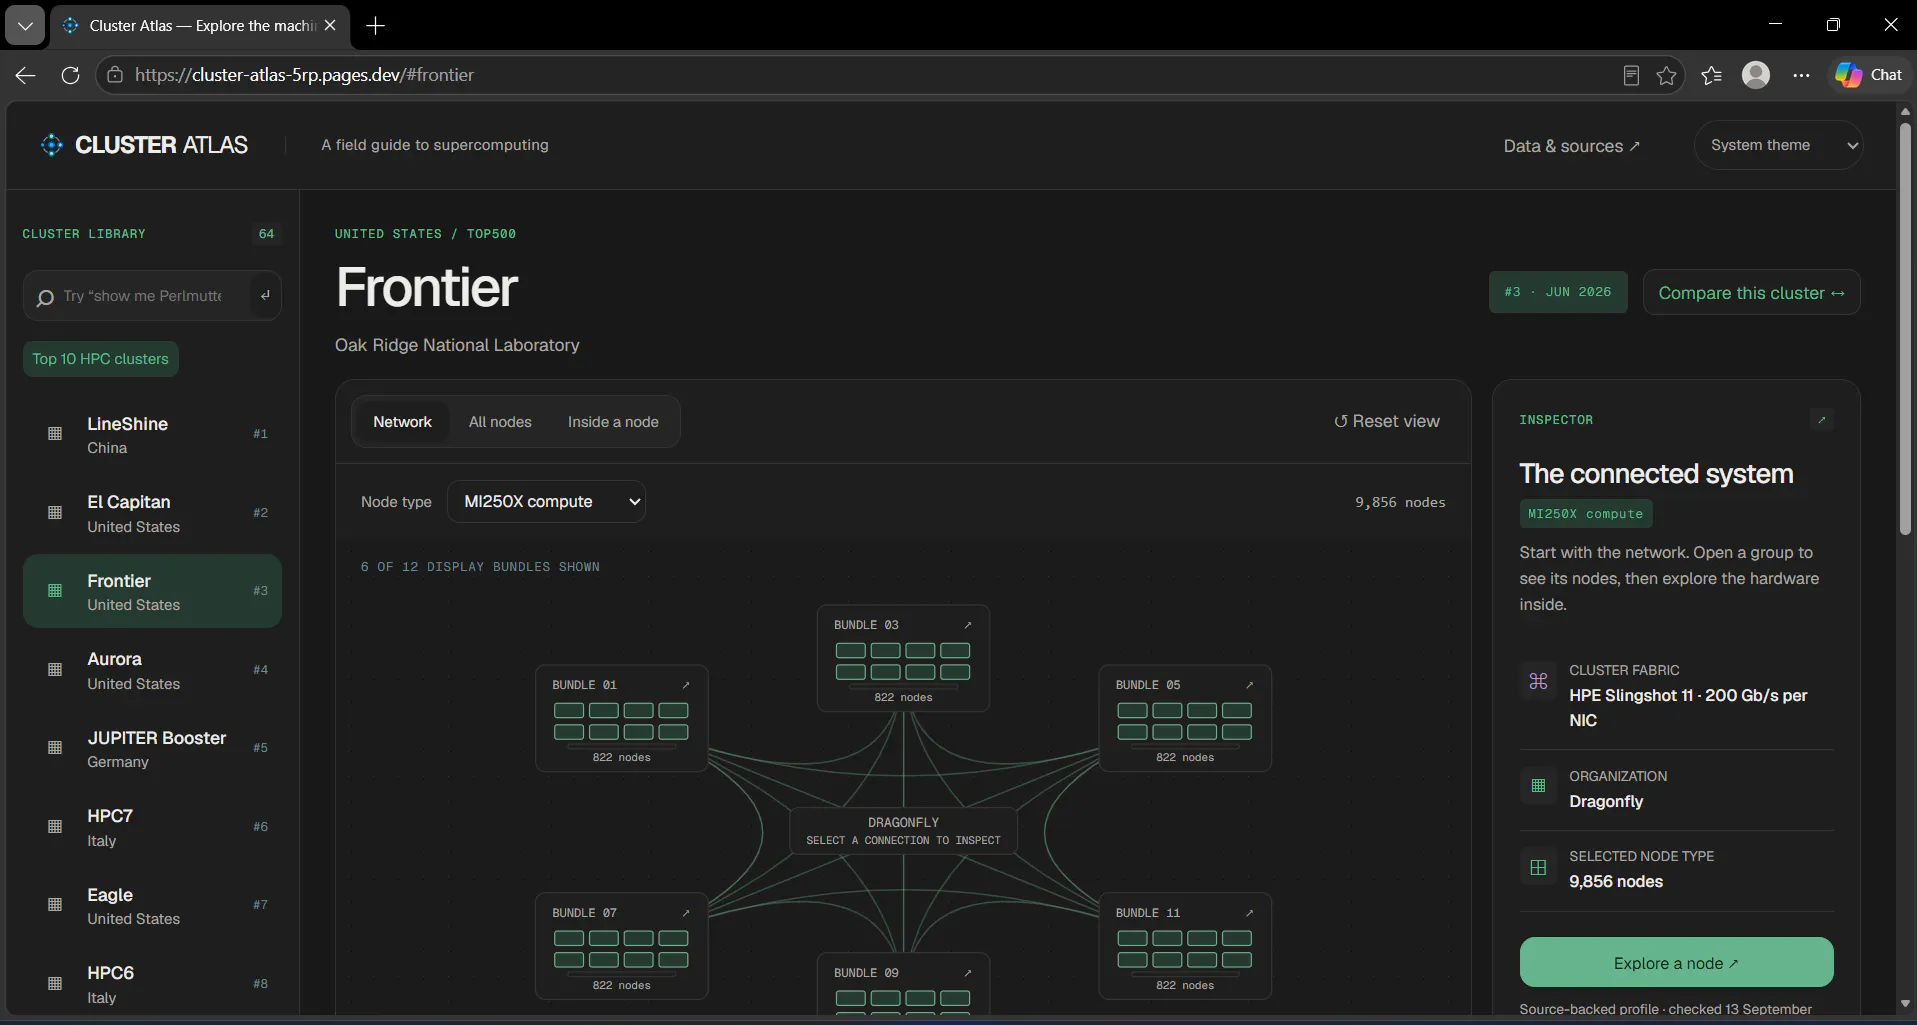
Task: Click Reset view
Action: [1386, 422]
